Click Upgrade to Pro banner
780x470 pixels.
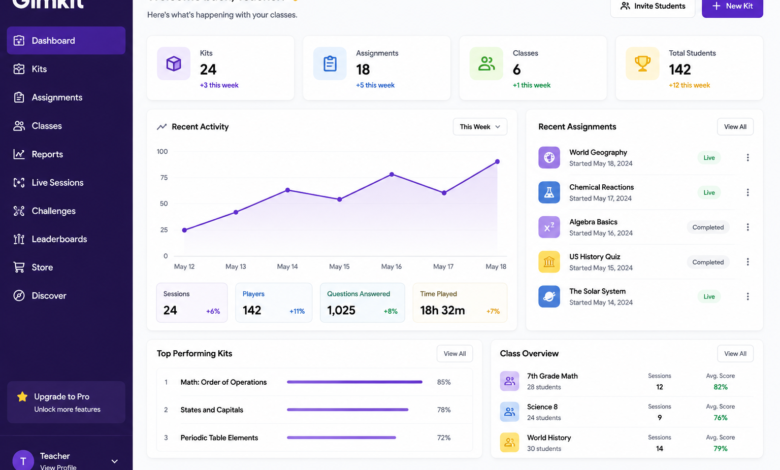pos(66,402)
